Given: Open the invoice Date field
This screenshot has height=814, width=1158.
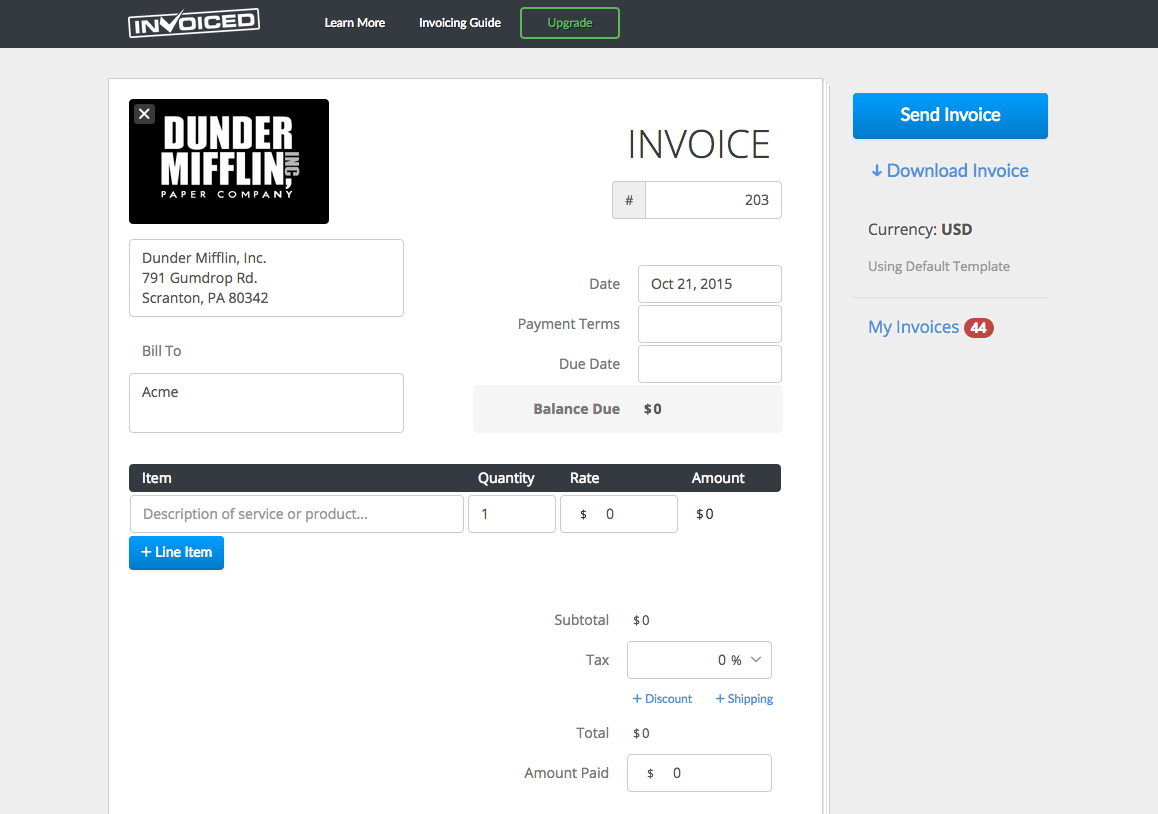Looking at the screenshot, I should [x=709, y=284].
